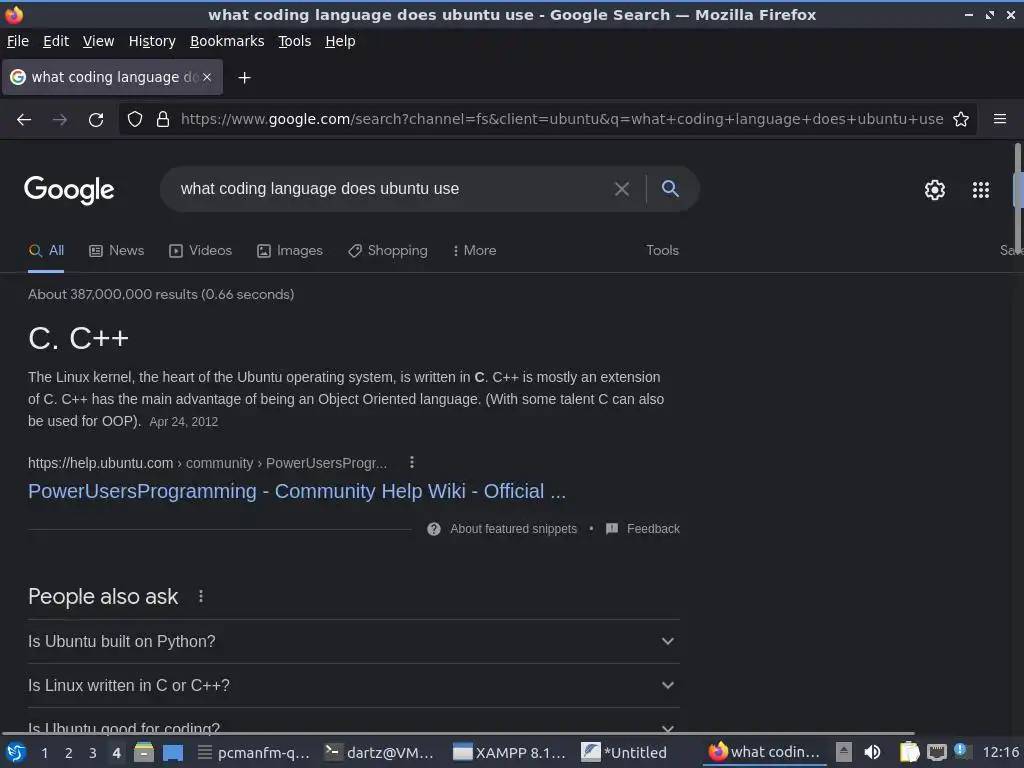Open a new tab with plus button
Image resolution: width=1024 pixels, height=768 pixels.
point(244,78)
